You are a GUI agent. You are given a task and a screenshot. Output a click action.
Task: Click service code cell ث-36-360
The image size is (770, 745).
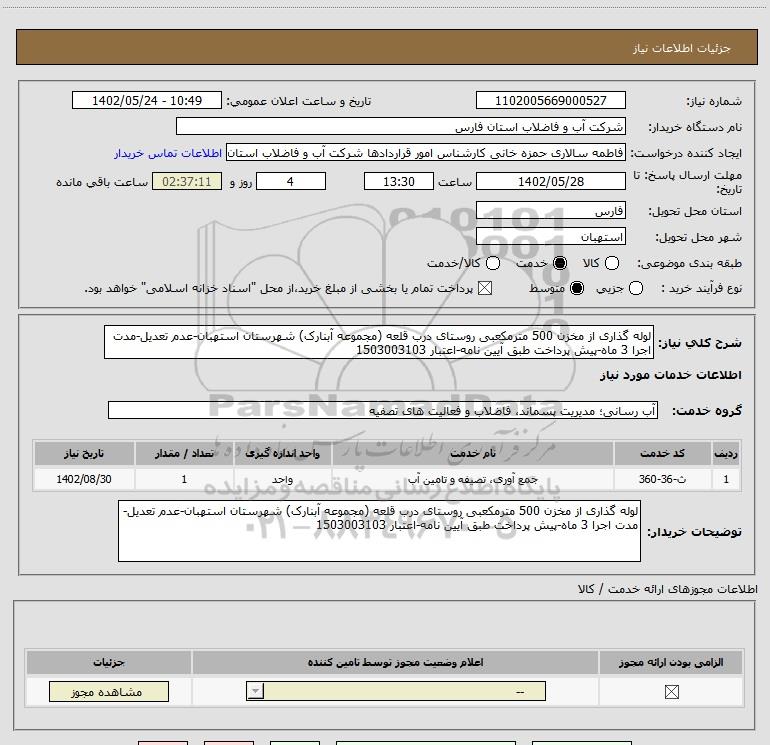click(662, 479)
